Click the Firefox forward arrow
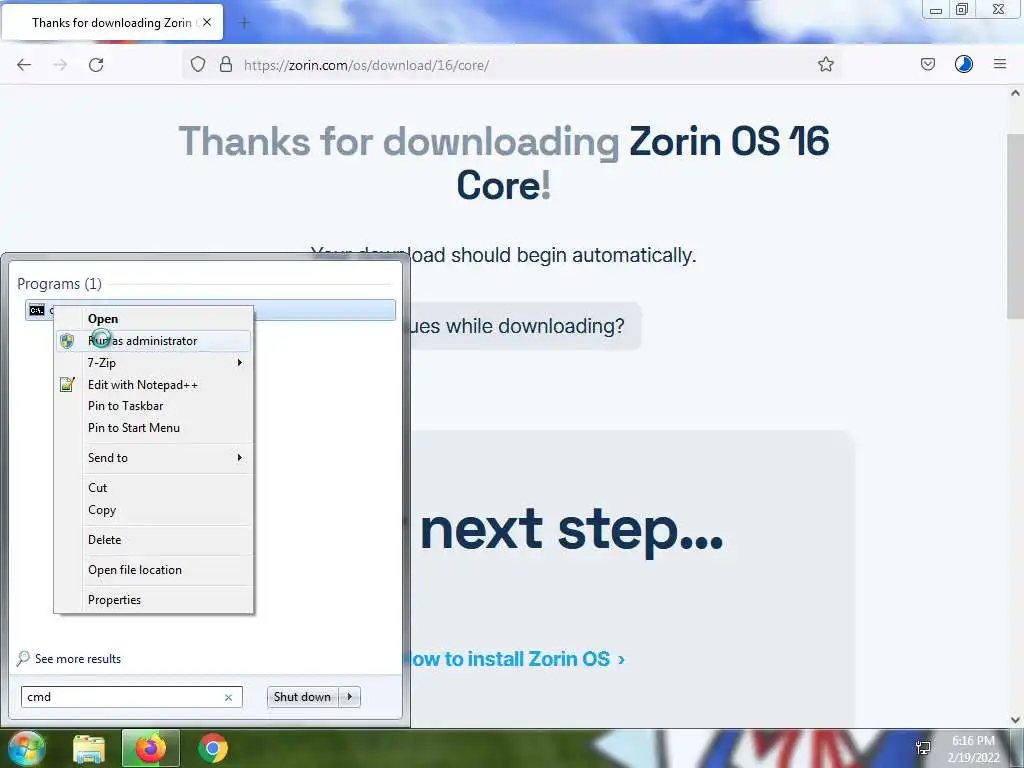The width and height of the screenshot is (1024, 768). 60,65
